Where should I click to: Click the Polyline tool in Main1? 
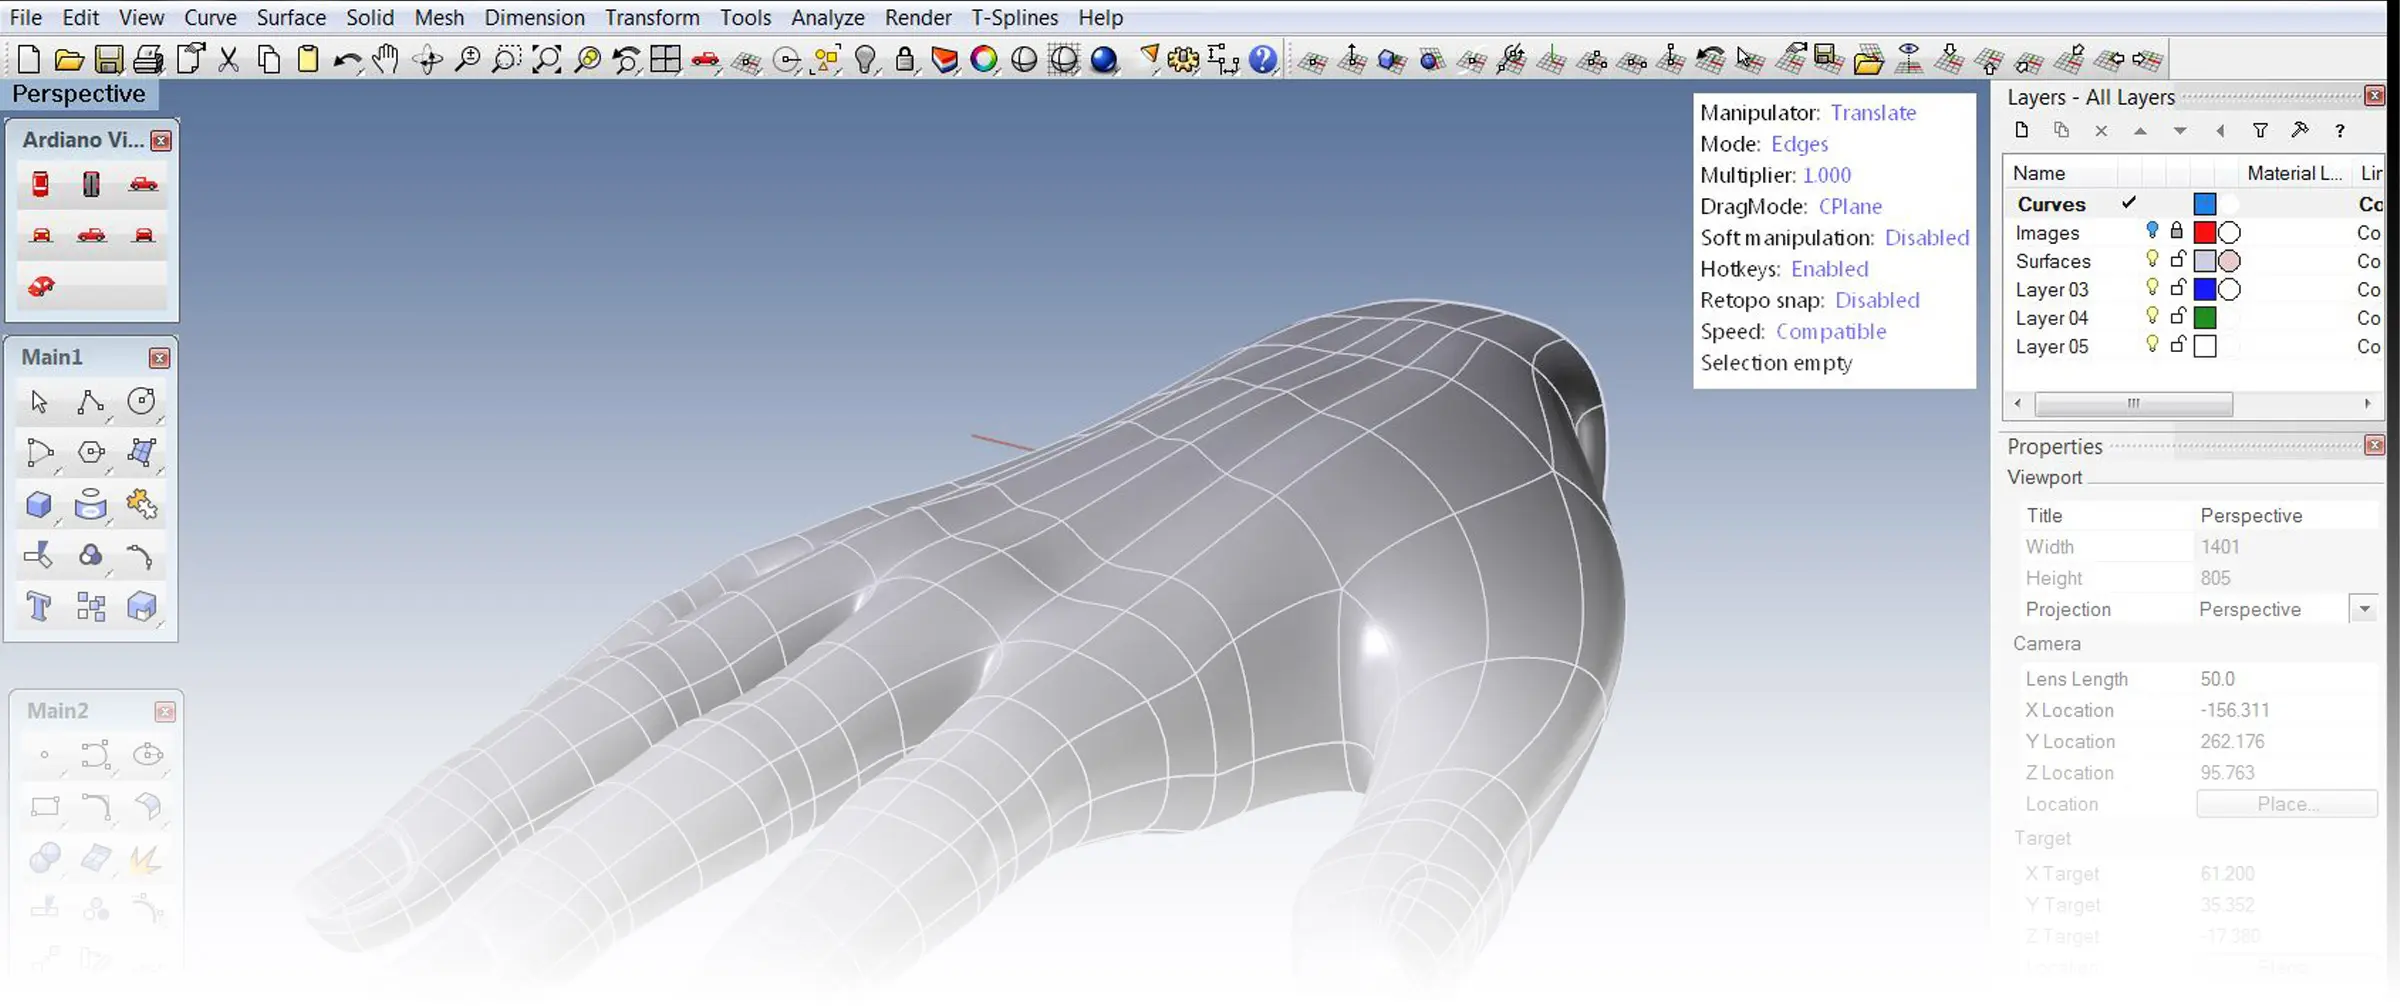click(90, 402)
